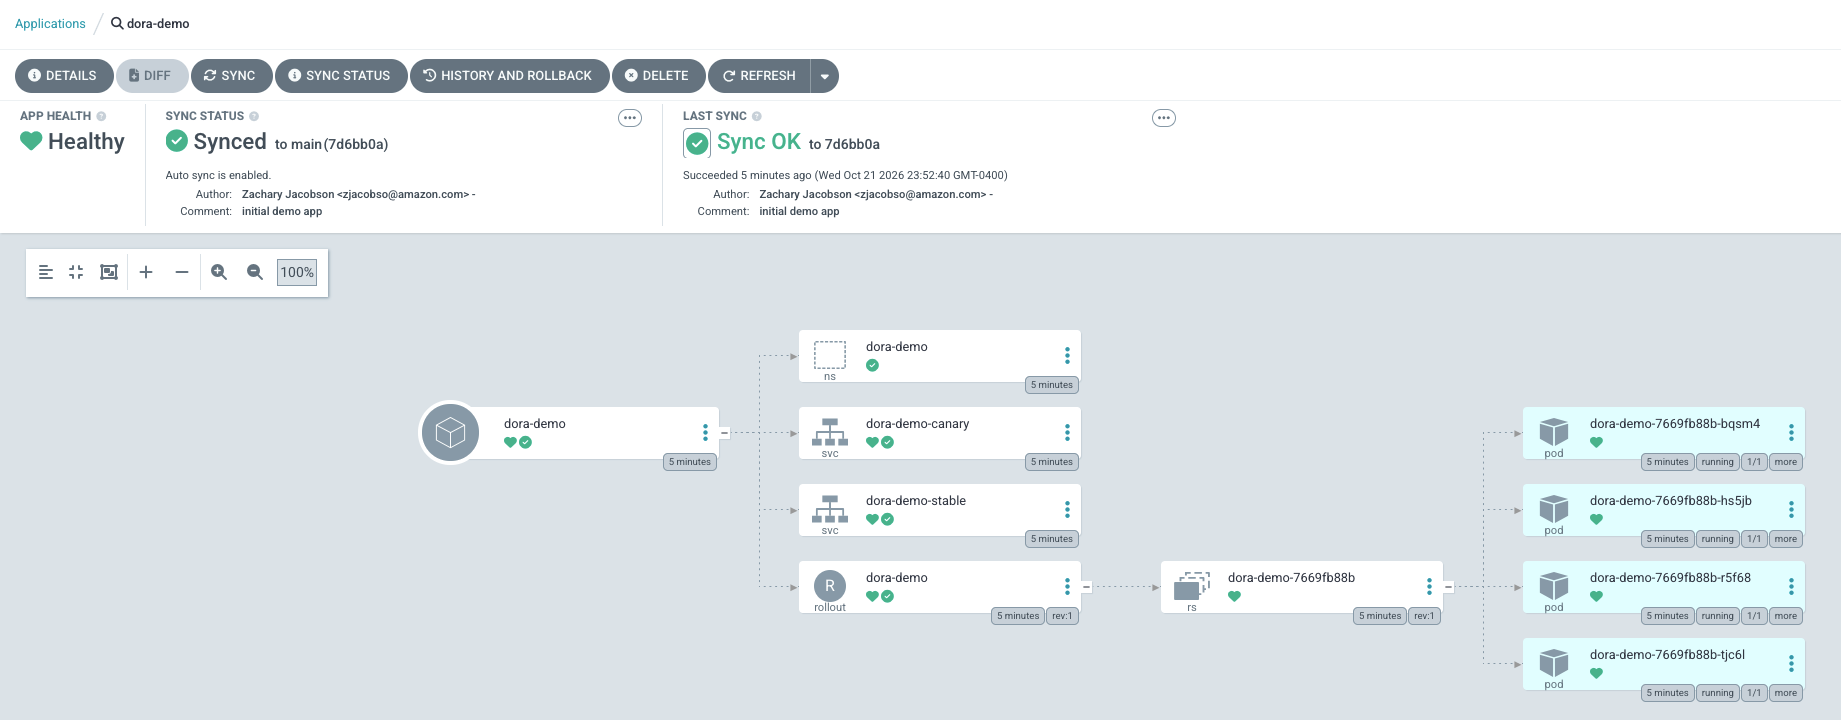1841x720 pixels.
Task: Click the zoom in magnifier icon
Action: (219, 272)
